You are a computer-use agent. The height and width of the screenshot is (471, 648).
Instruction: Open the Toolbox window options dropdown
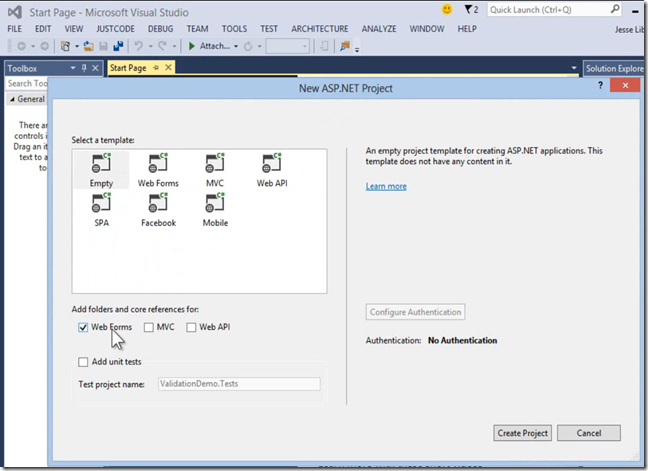tap(73, 68)
